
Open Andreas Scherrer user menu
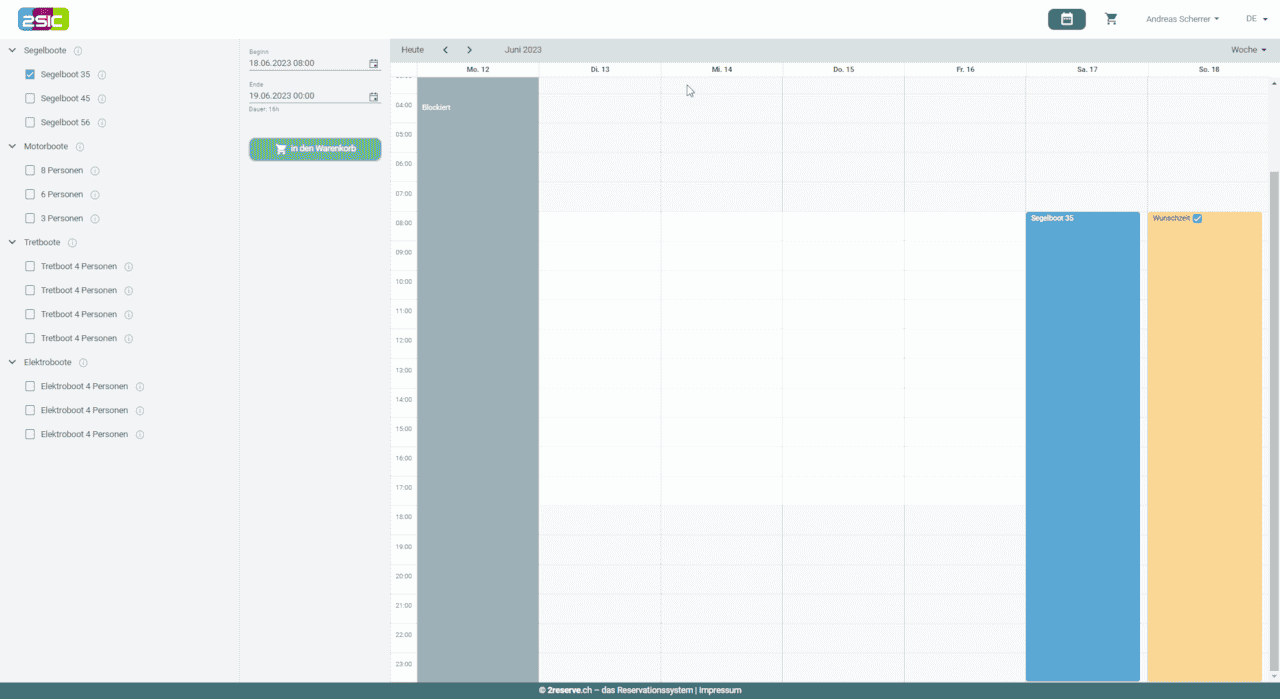(x=1182, y=19)
